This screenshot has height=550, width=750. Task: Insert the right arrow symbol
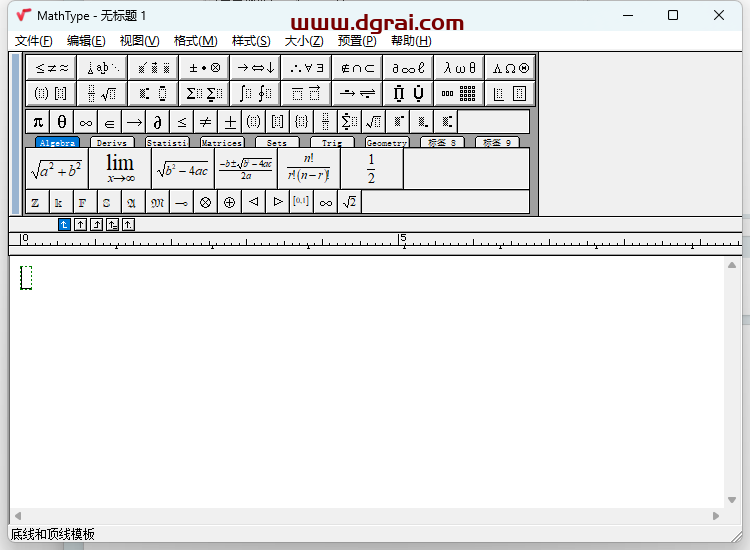(134, 122)
